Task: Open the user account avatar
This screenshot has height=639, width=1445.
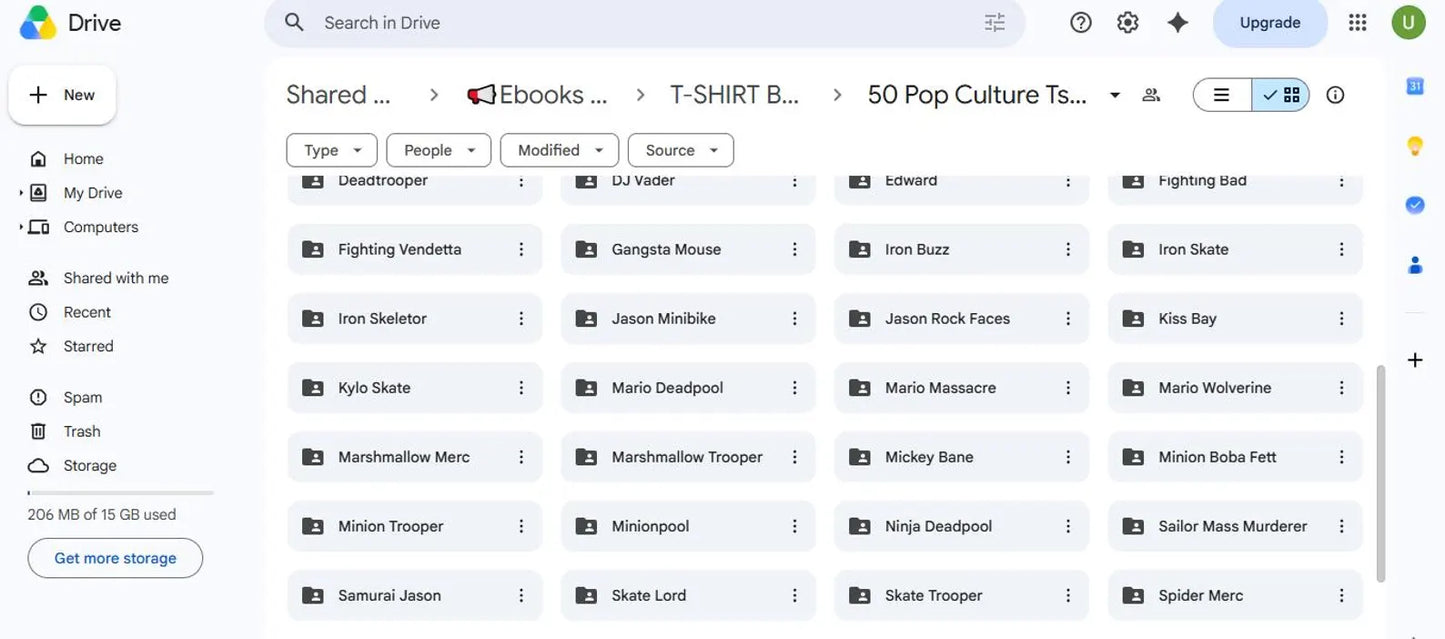Action: click(1409, 22)
